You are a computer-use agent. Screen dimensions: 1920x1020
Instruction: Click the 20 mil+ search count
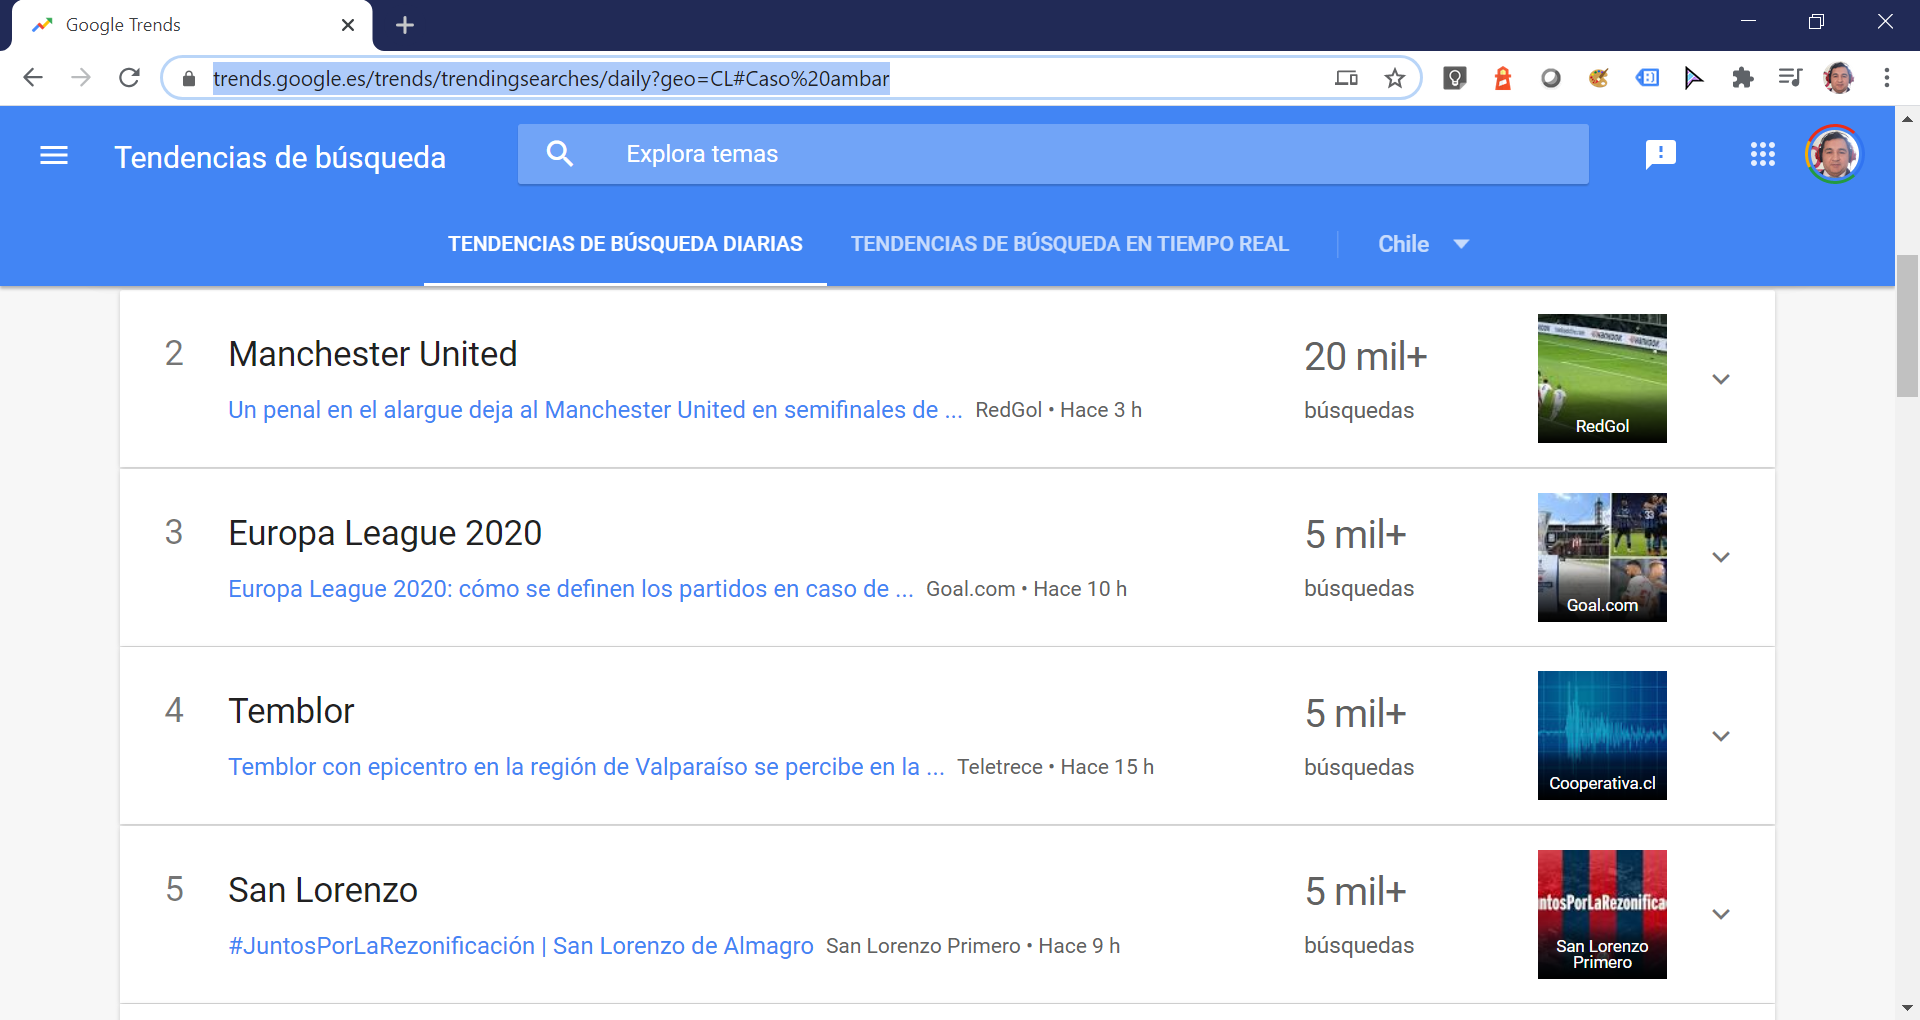1365,357
